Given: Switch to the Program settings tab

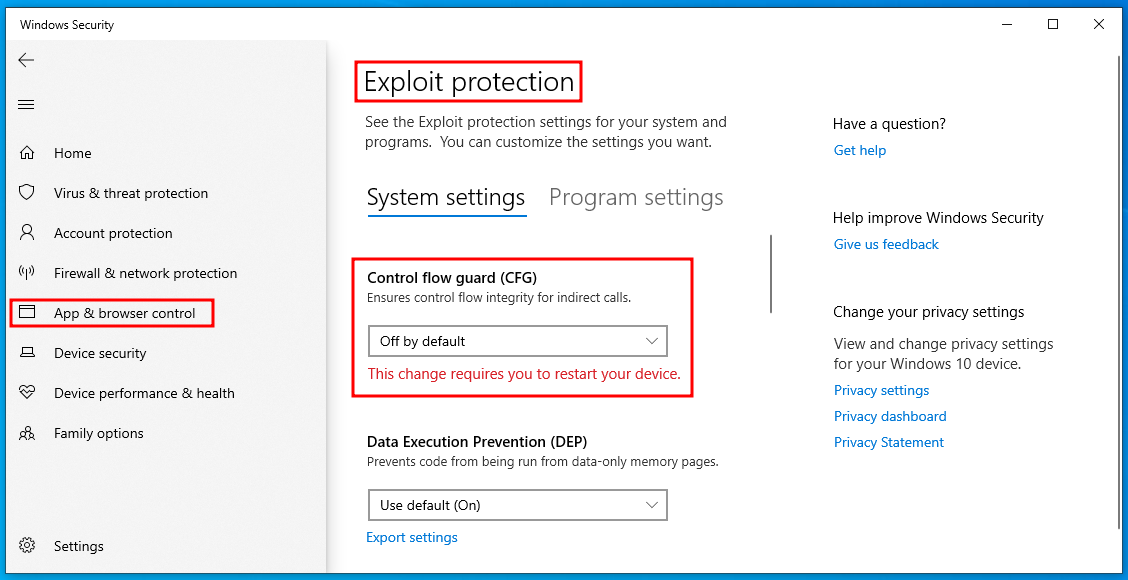Looking at the screenshot, I should coord(636,198).
